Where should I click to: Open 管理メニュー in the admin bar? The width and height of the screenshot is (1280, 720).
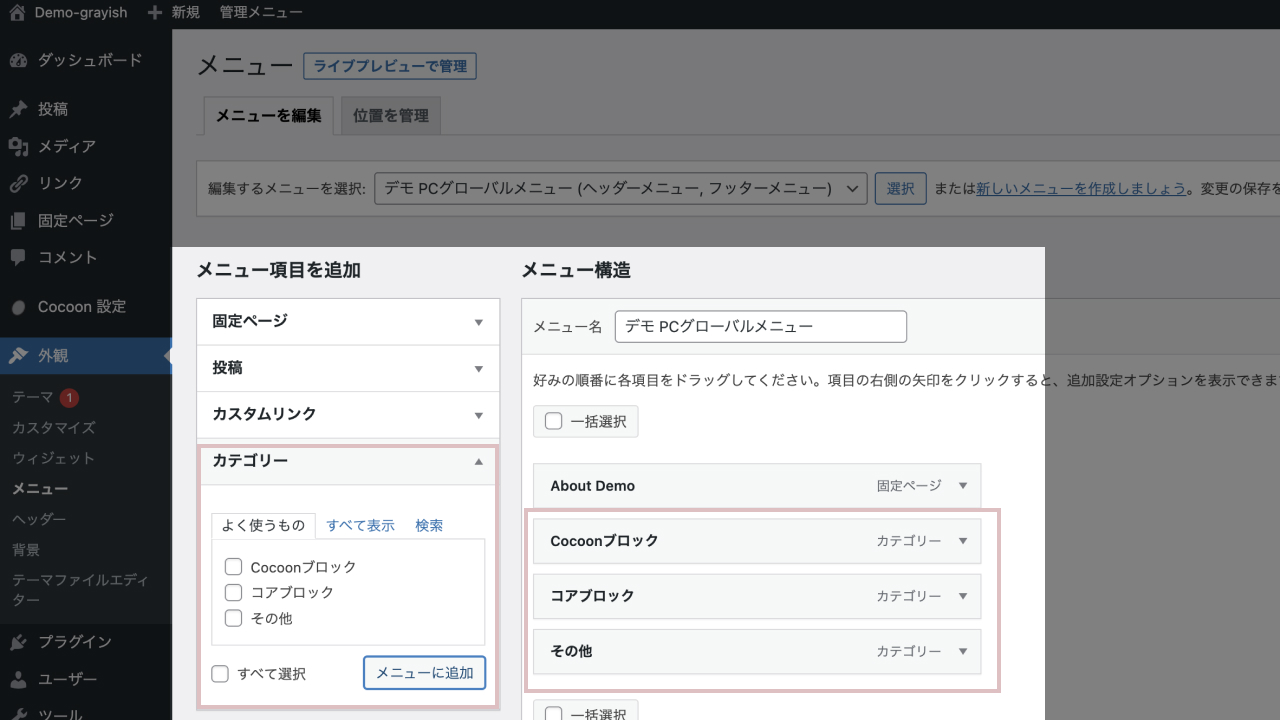click(261, 13)
